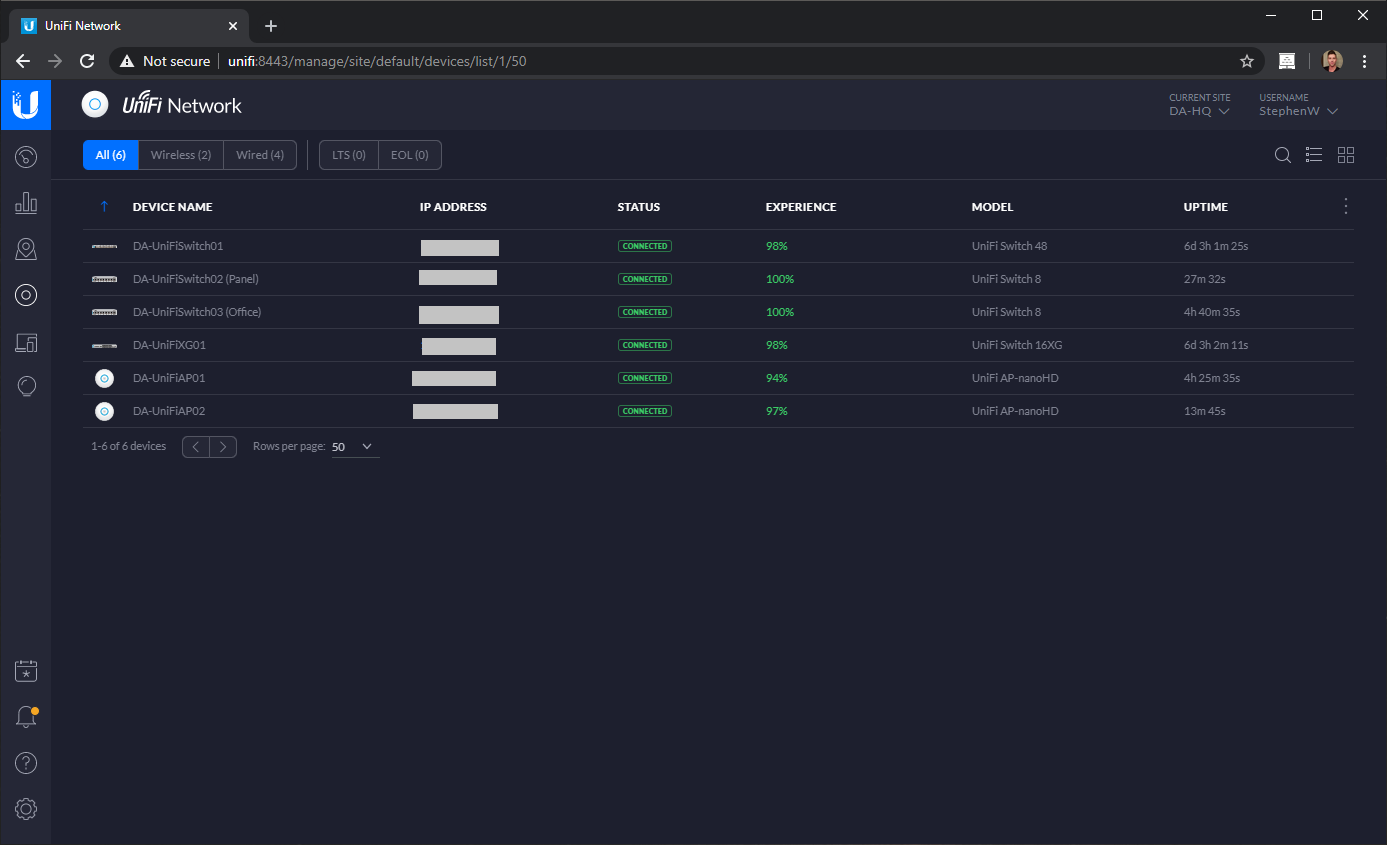Viewport: 1387px width, 845px height.
Task: Bookmark this page with the star icon
Action: tap(1247, 61)
